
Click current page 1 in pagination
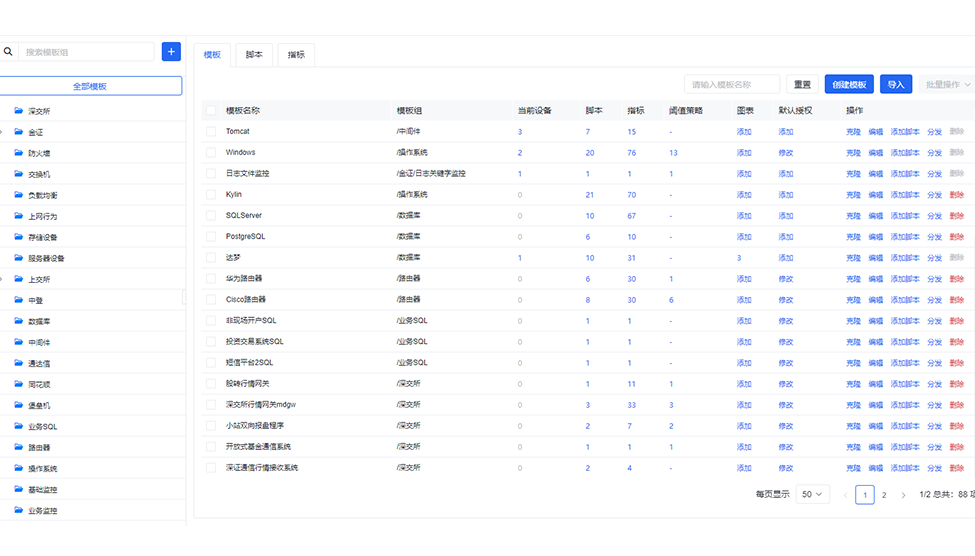(865, 494)
